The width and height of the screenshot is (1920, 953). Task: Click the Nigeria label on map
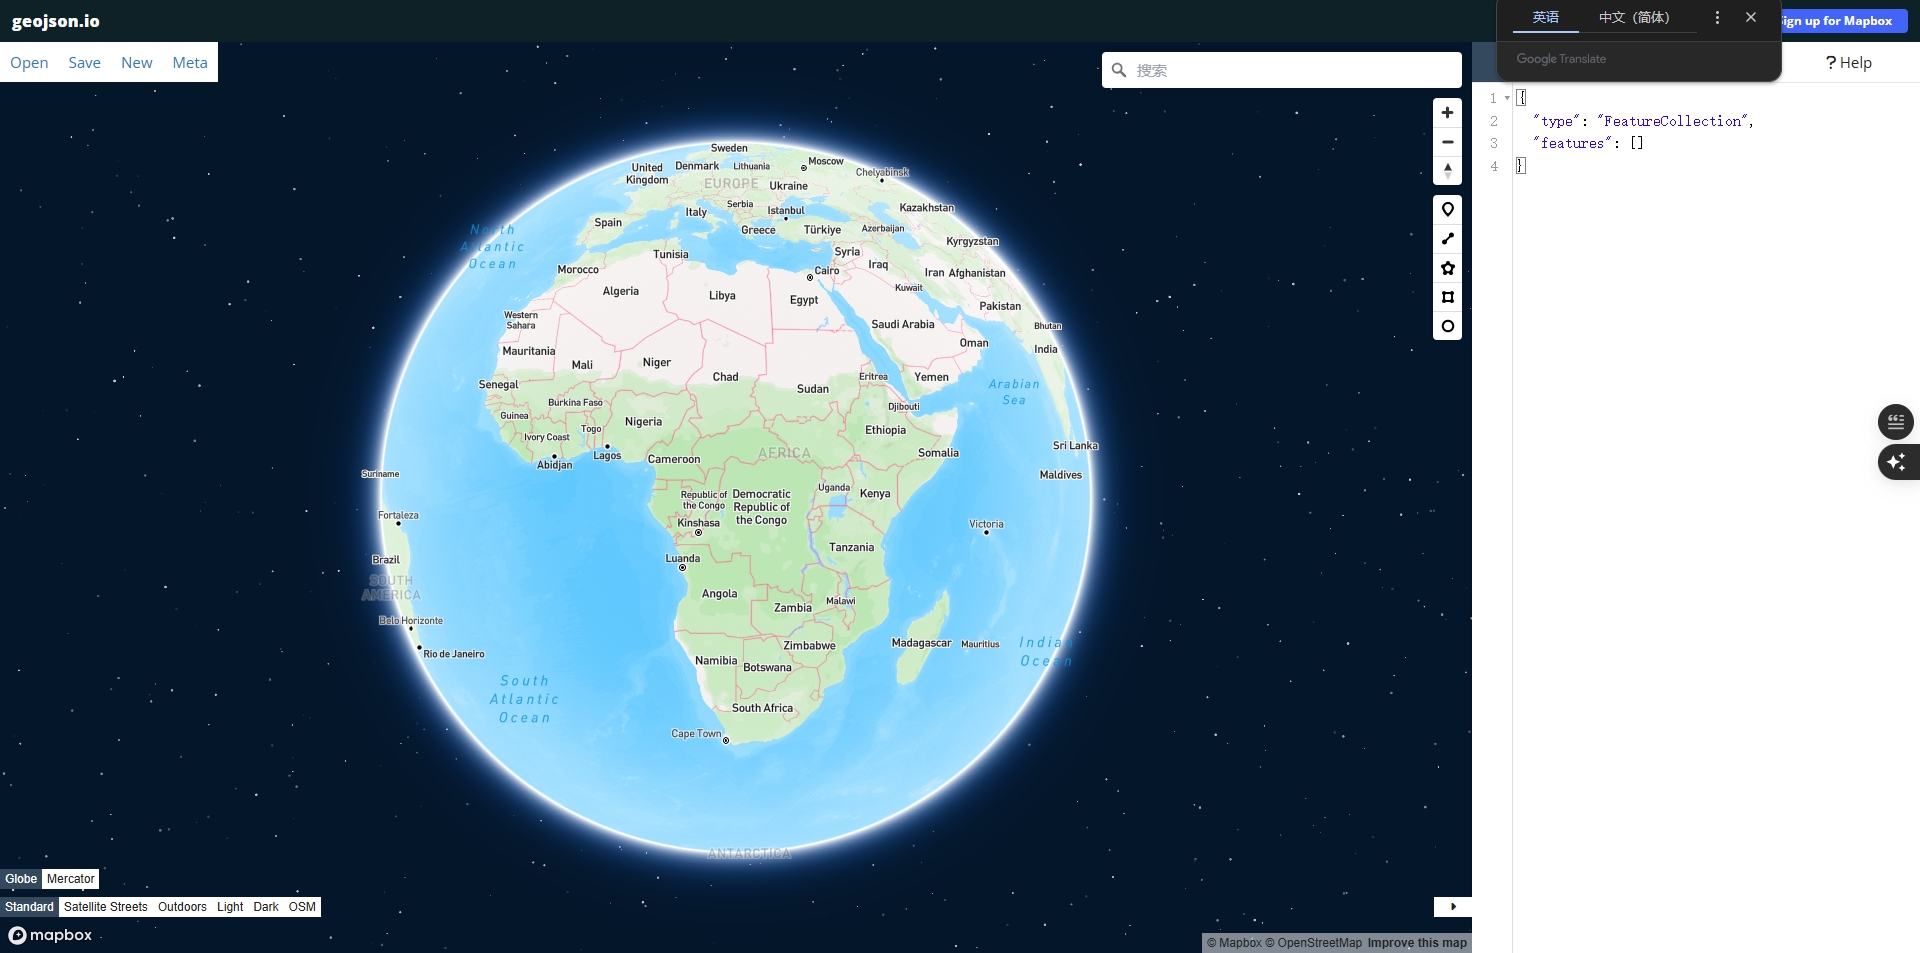[643, 422]
